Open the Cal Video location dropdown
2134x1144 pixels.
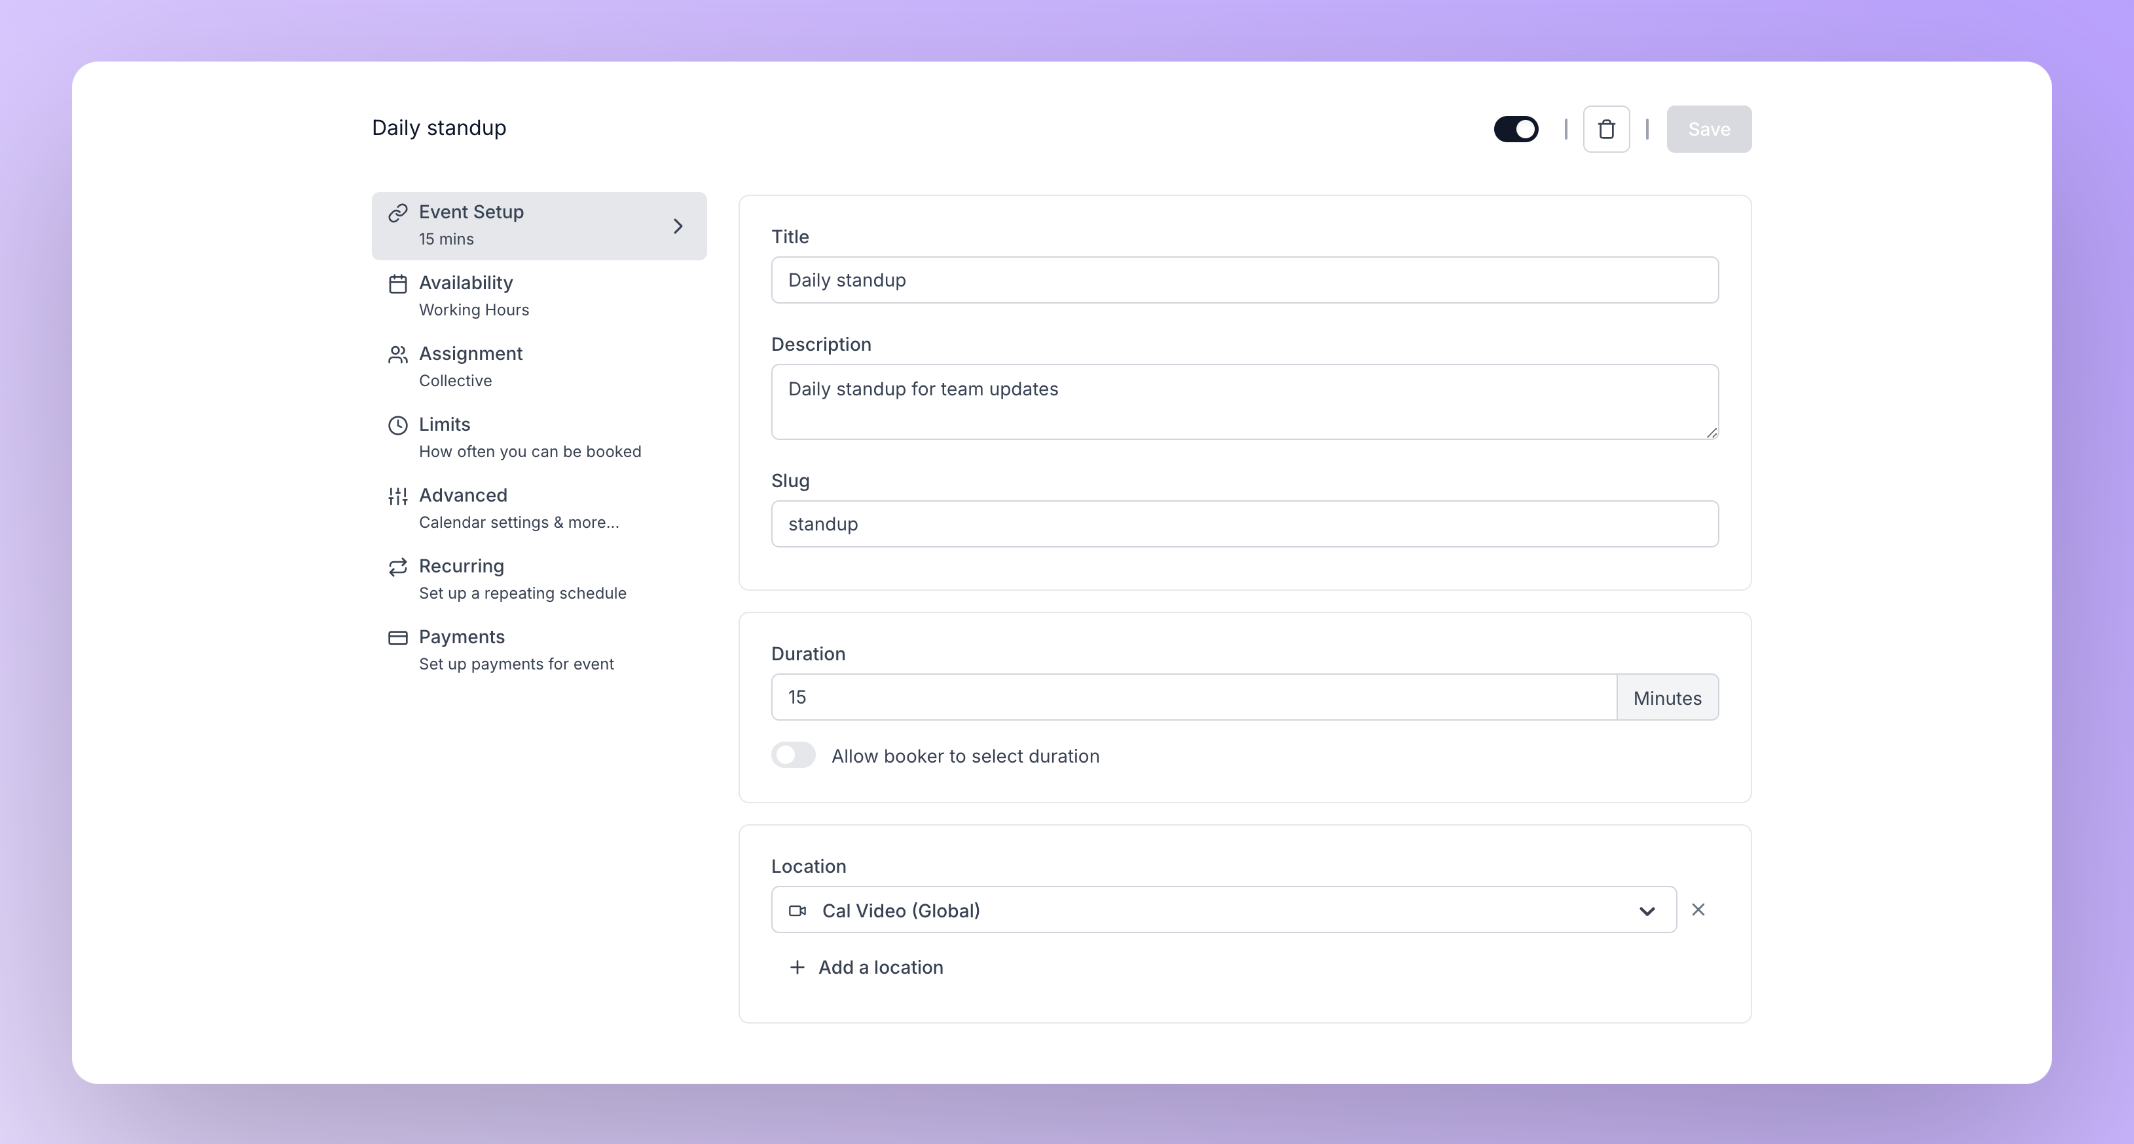point(1223,910)
